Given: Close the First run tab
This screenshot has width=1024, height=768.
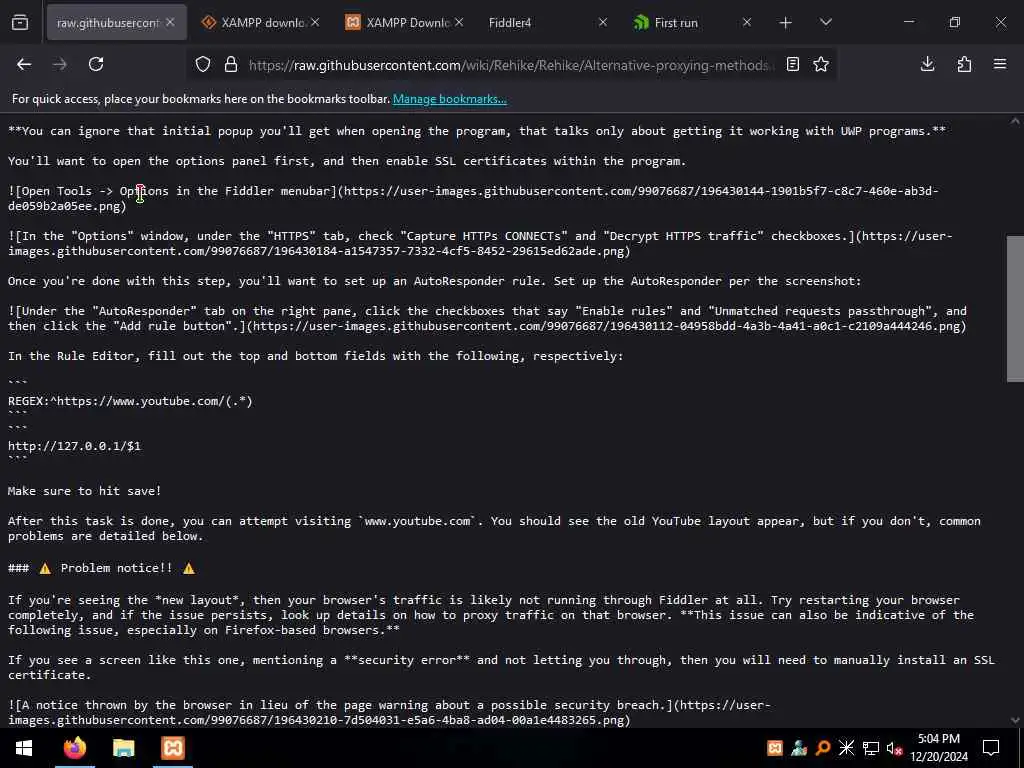Looking at the screenshot, I should (x=746, y=23).
